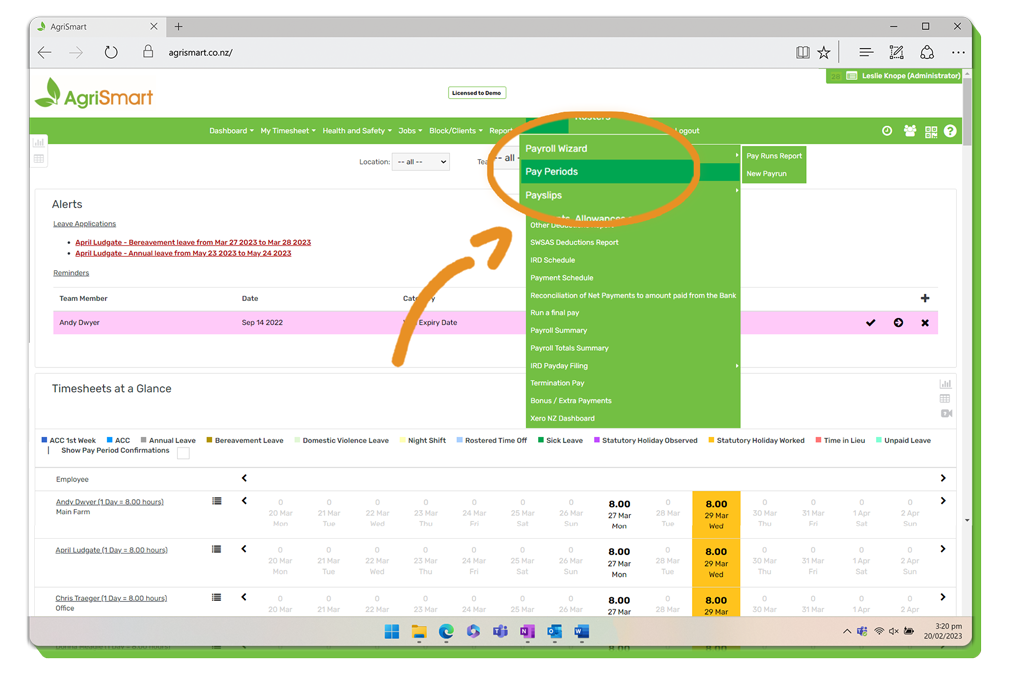This screenshot has width=1024, height=693.
Task: Expand the Dashboard menu
Action: (231, 131)
